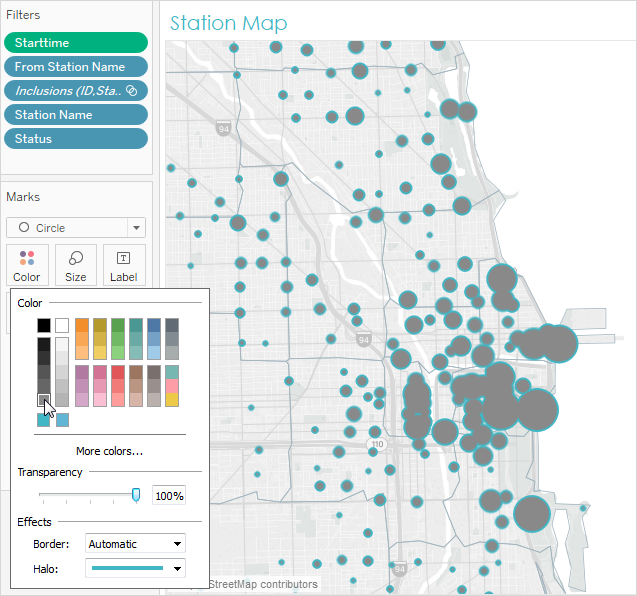
Task: Click the transparency 100% input field
Action: click(x=169, y=496)
